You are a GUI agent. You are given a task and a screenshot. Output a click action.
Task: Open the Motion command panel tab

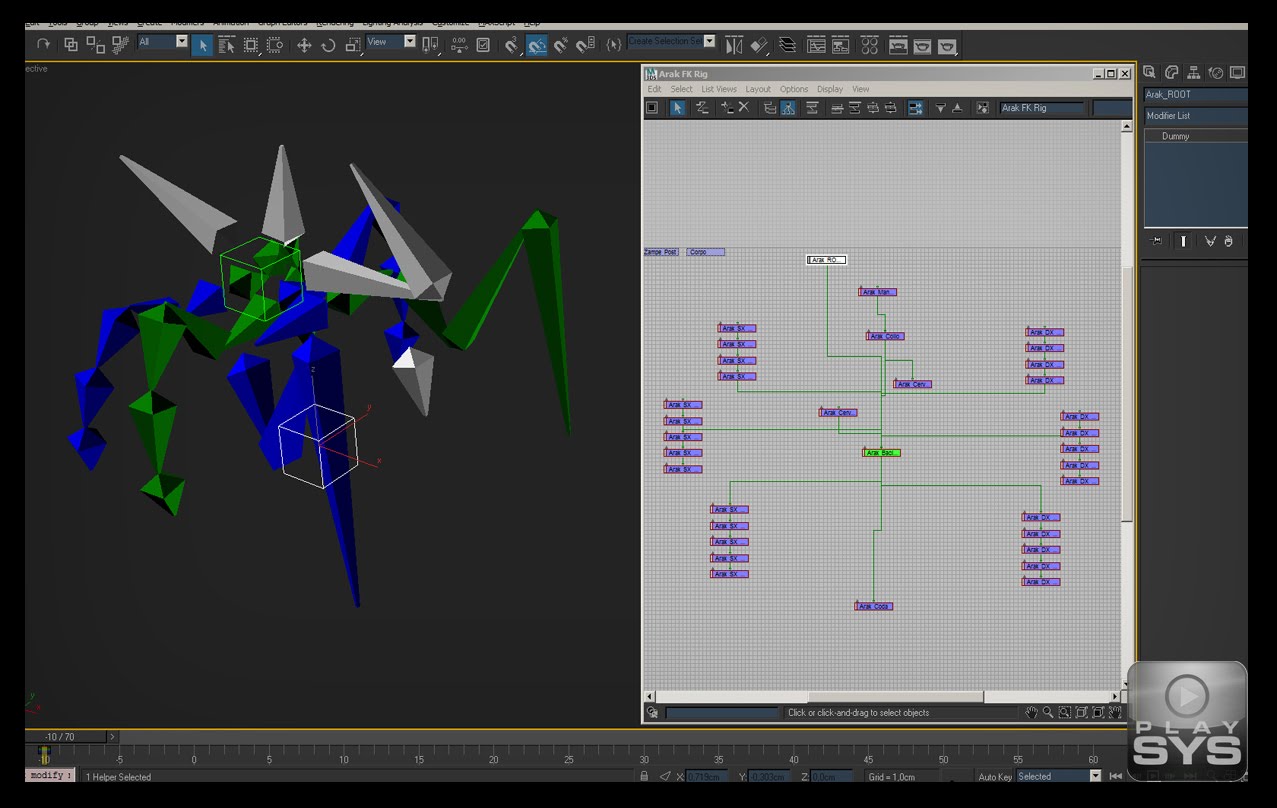pyautogui.click(x=1216, y=73)
